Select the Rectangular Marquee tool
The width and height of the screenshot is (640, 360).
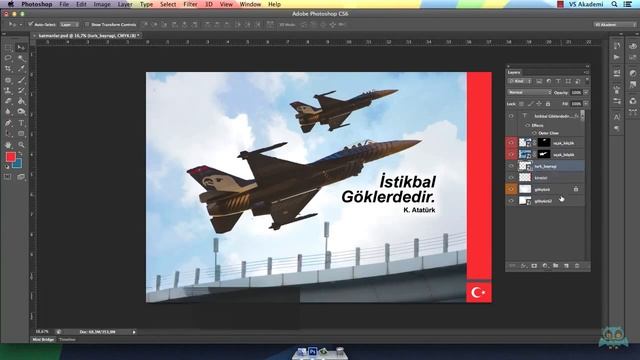pos(8,47)
